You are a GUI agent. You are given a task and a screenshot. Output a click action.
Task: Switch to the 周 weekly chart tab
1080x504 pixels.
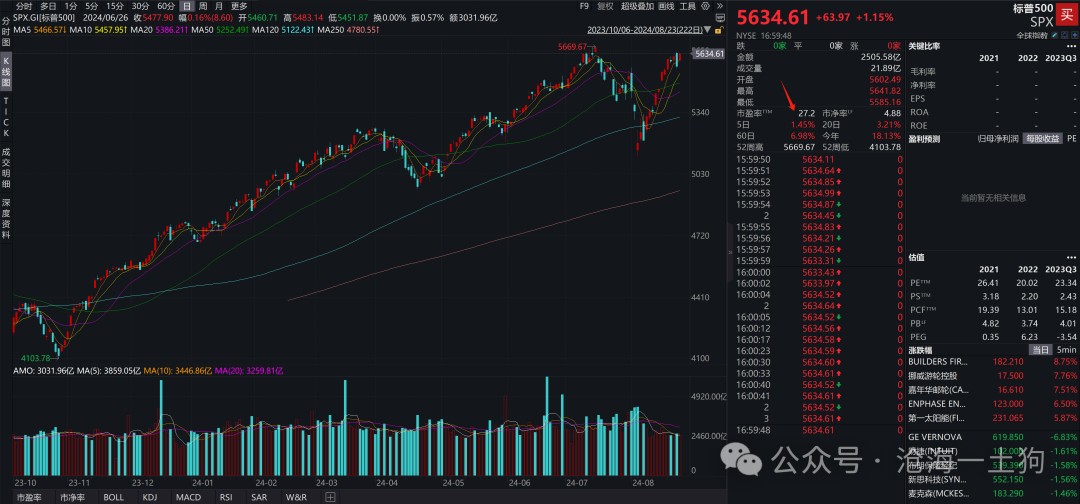point(203,6)
